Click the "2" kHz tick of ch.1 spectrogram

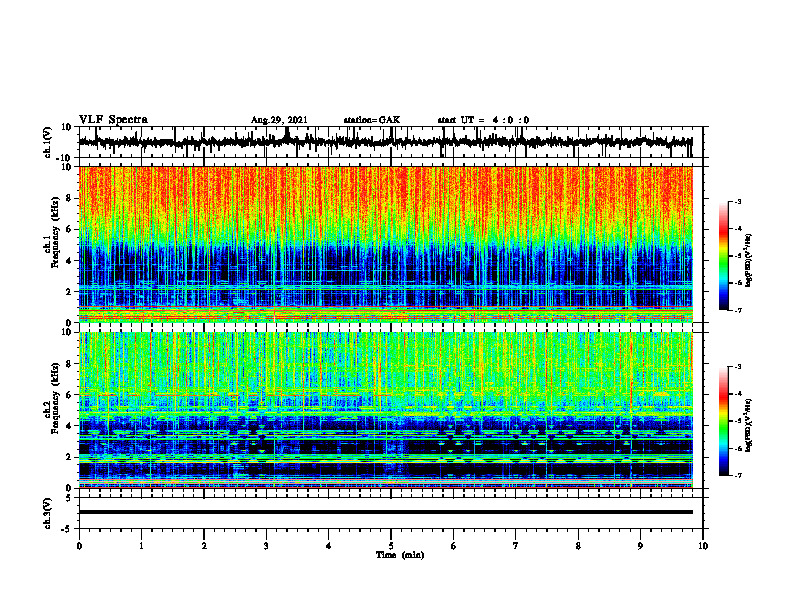[69, 292]
